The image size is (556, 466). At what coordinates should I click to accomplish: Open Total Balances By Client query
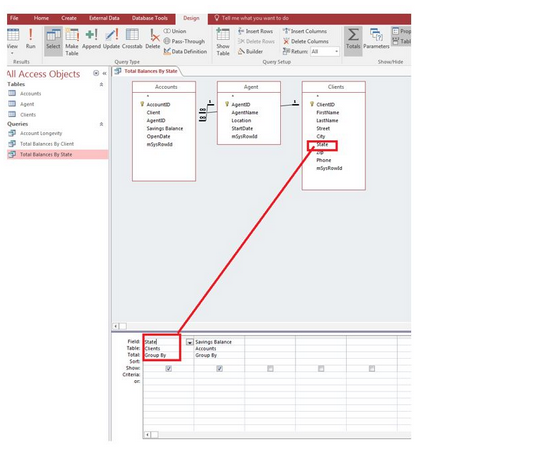coord(47,144)
